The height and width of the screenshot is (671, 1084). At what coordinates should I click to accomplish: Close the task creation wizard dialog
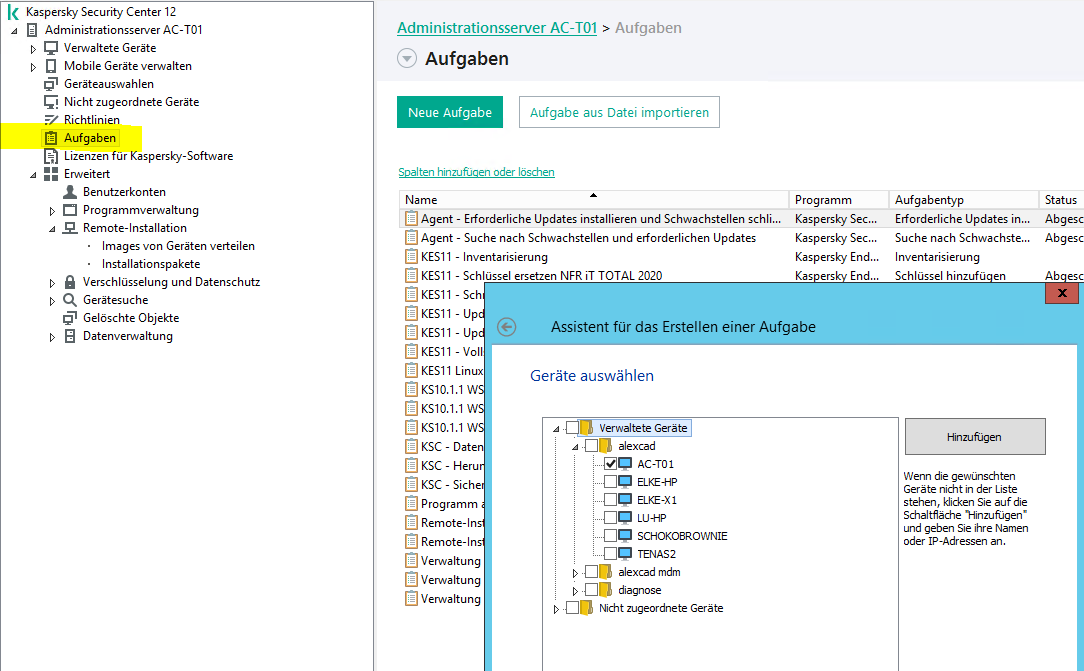pyautogui.click(x=1063, y=293)
